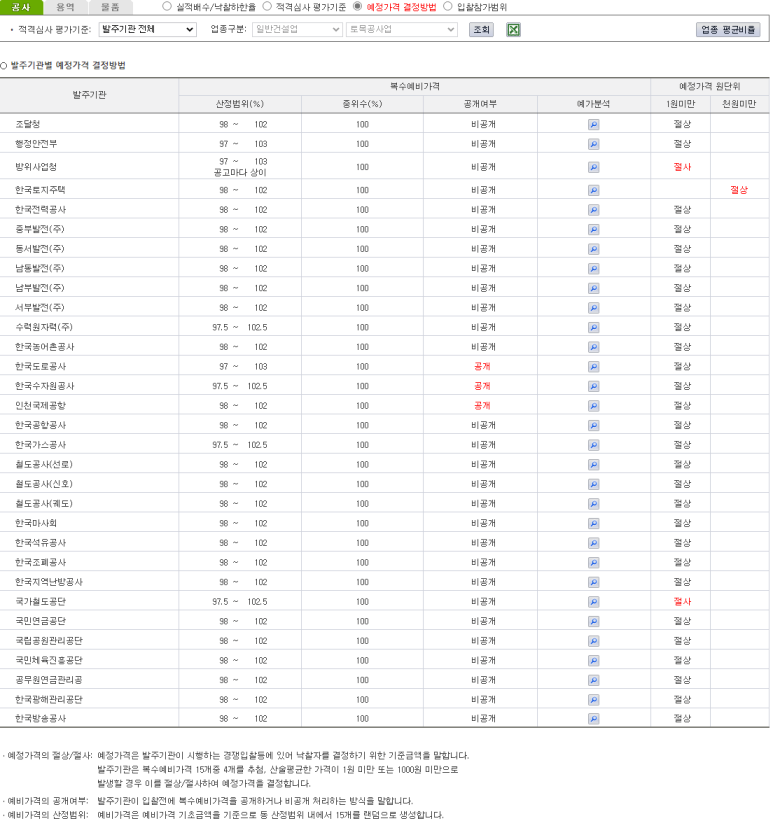This screenshot has height=828, width=773.
Task: Open 예가분석 magnifier for 국립공원관리공단 row
Action: (593, 641)
